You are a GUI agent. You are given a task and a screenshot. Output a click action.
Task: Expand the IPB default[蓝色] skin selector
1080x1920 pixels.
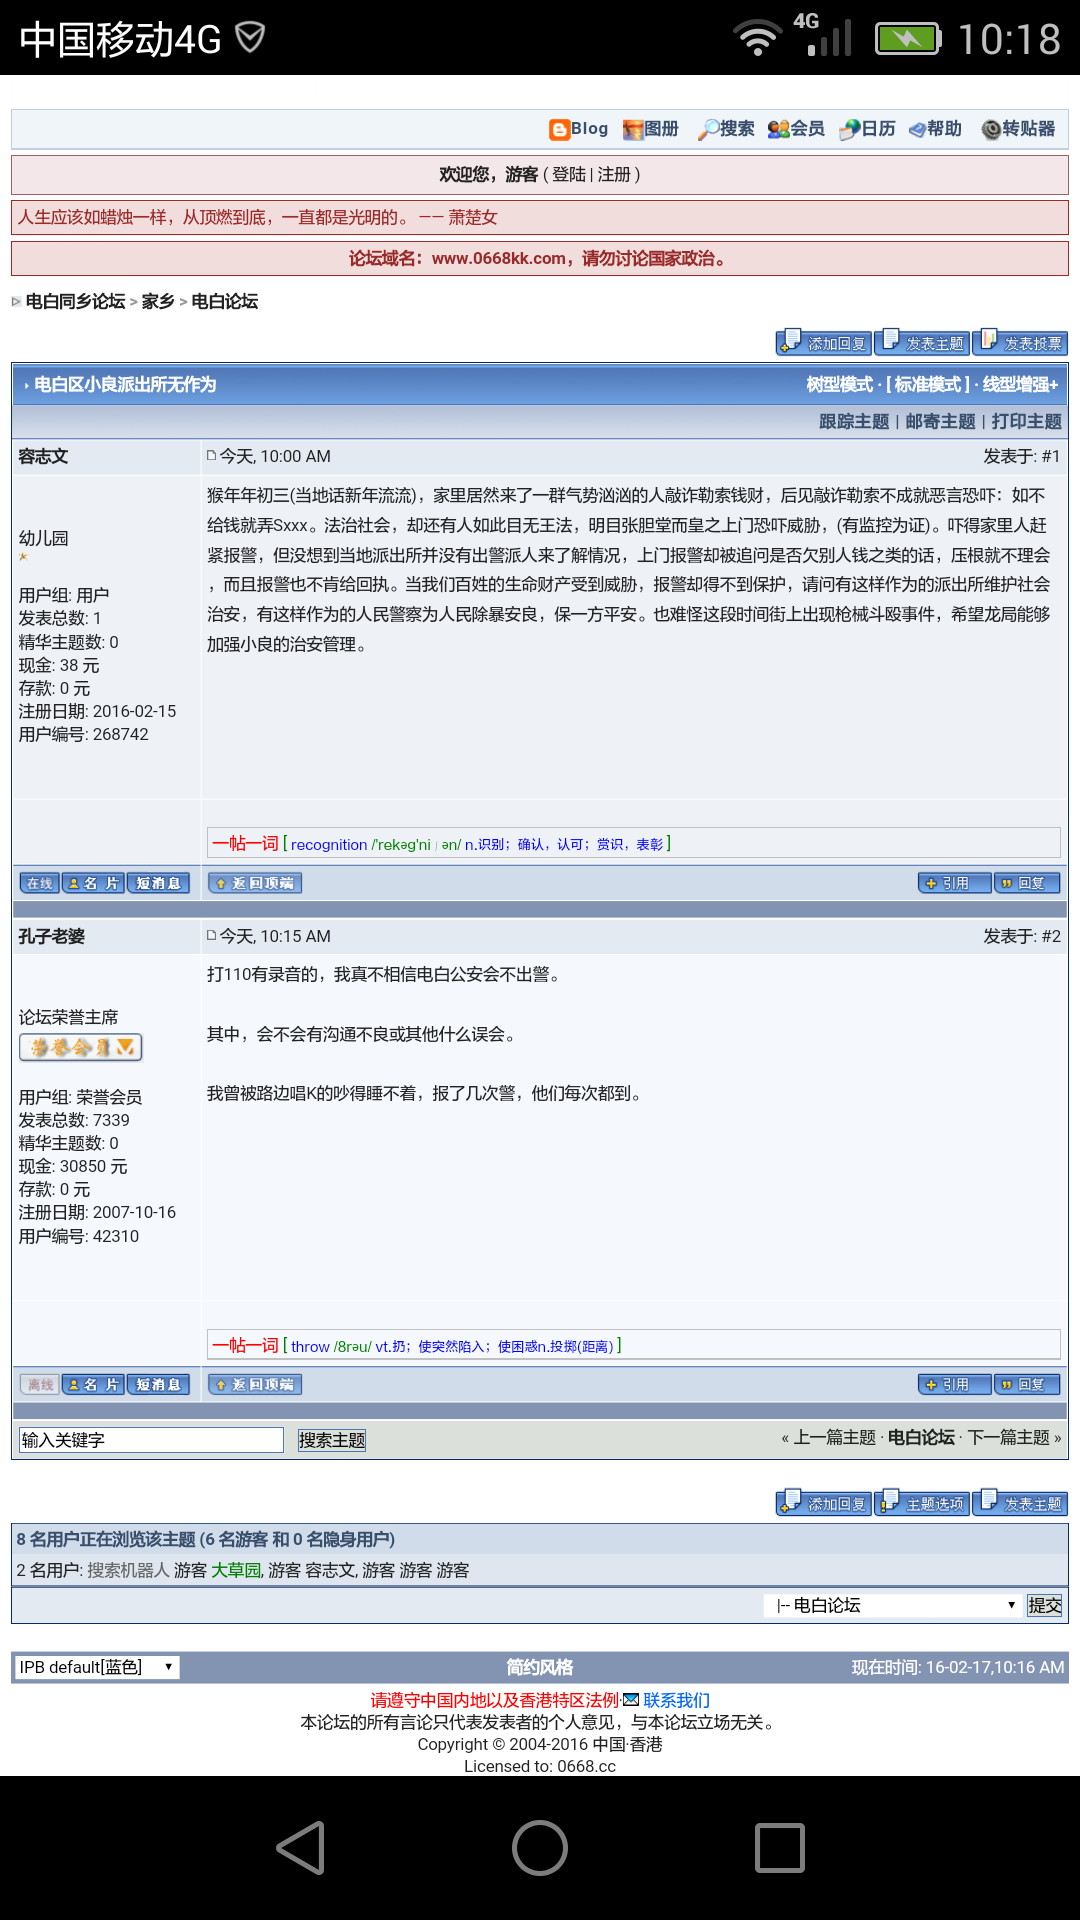click(x=96, y=1667)
